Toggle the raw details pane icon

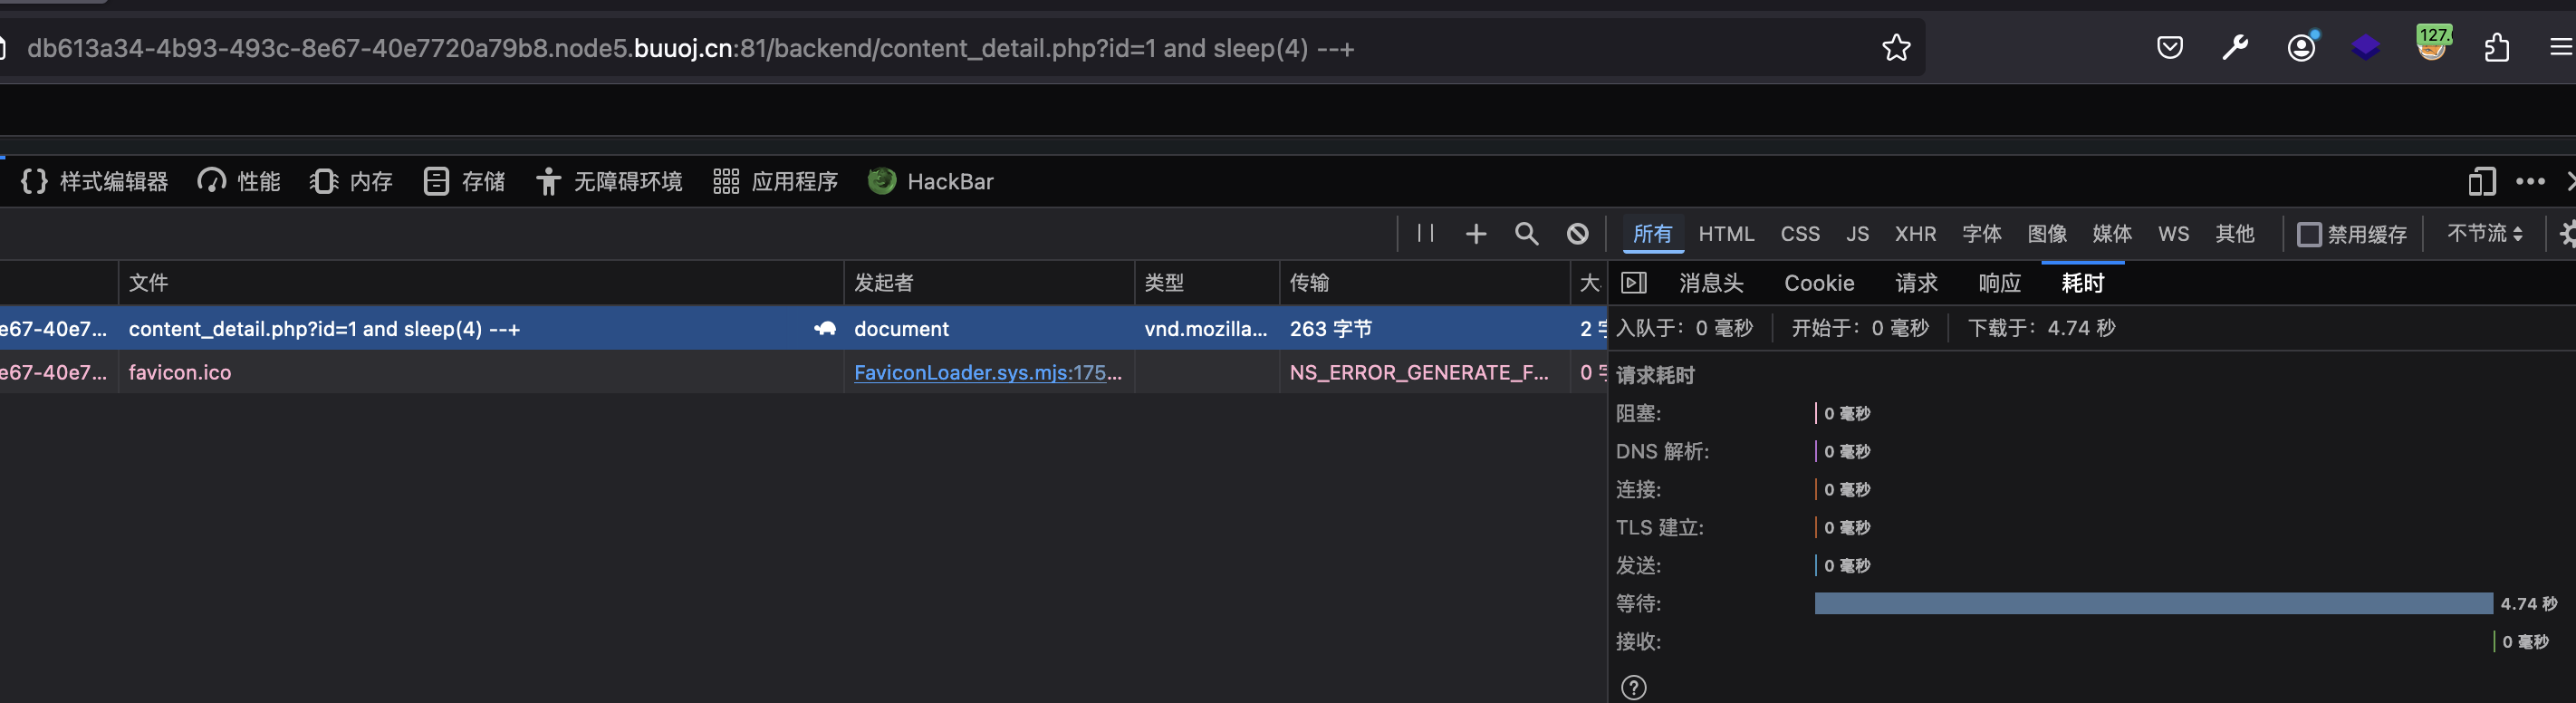(x=1634, y=283)
